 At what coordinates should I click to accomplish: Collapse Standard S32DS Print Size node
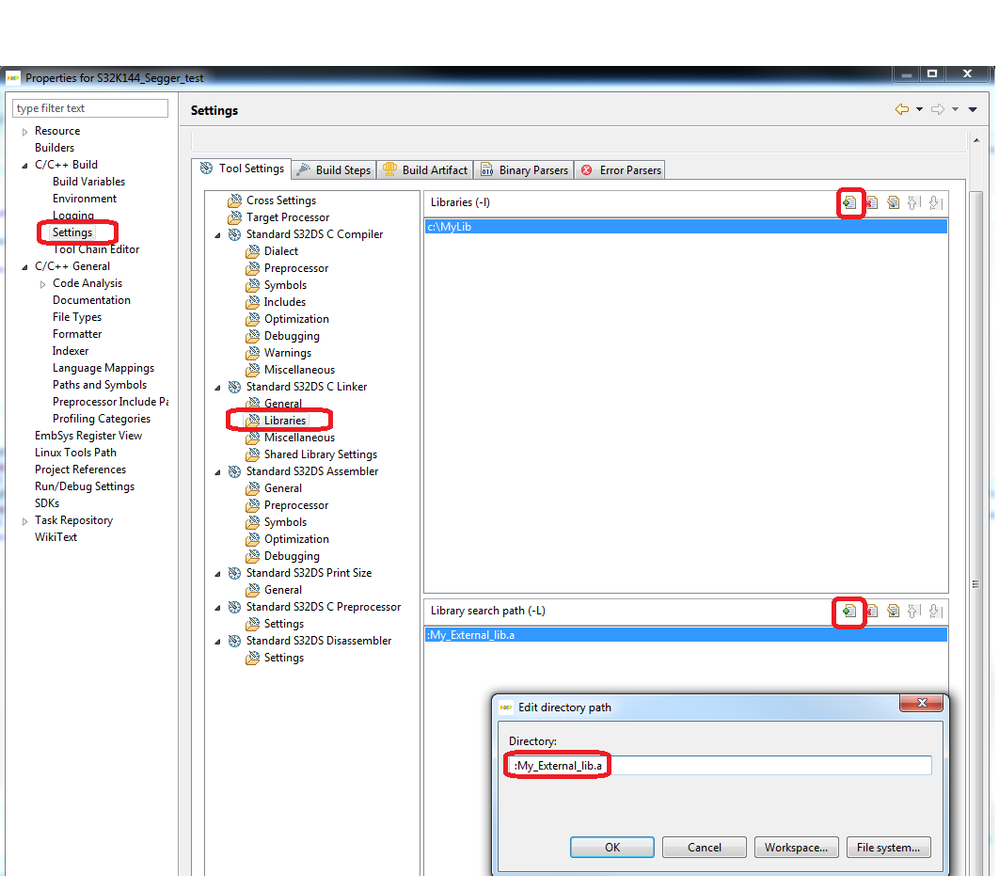218,574
